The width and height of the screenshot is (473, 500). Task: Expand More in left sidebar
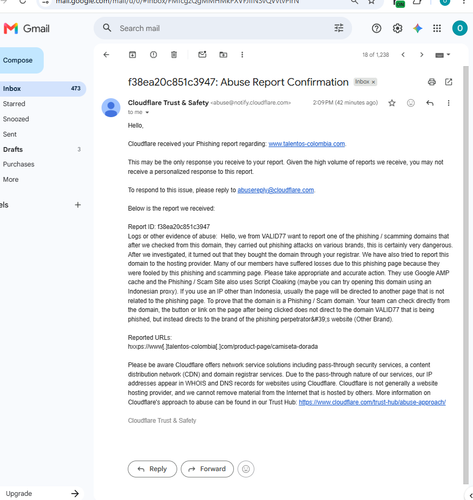[11, 179]
